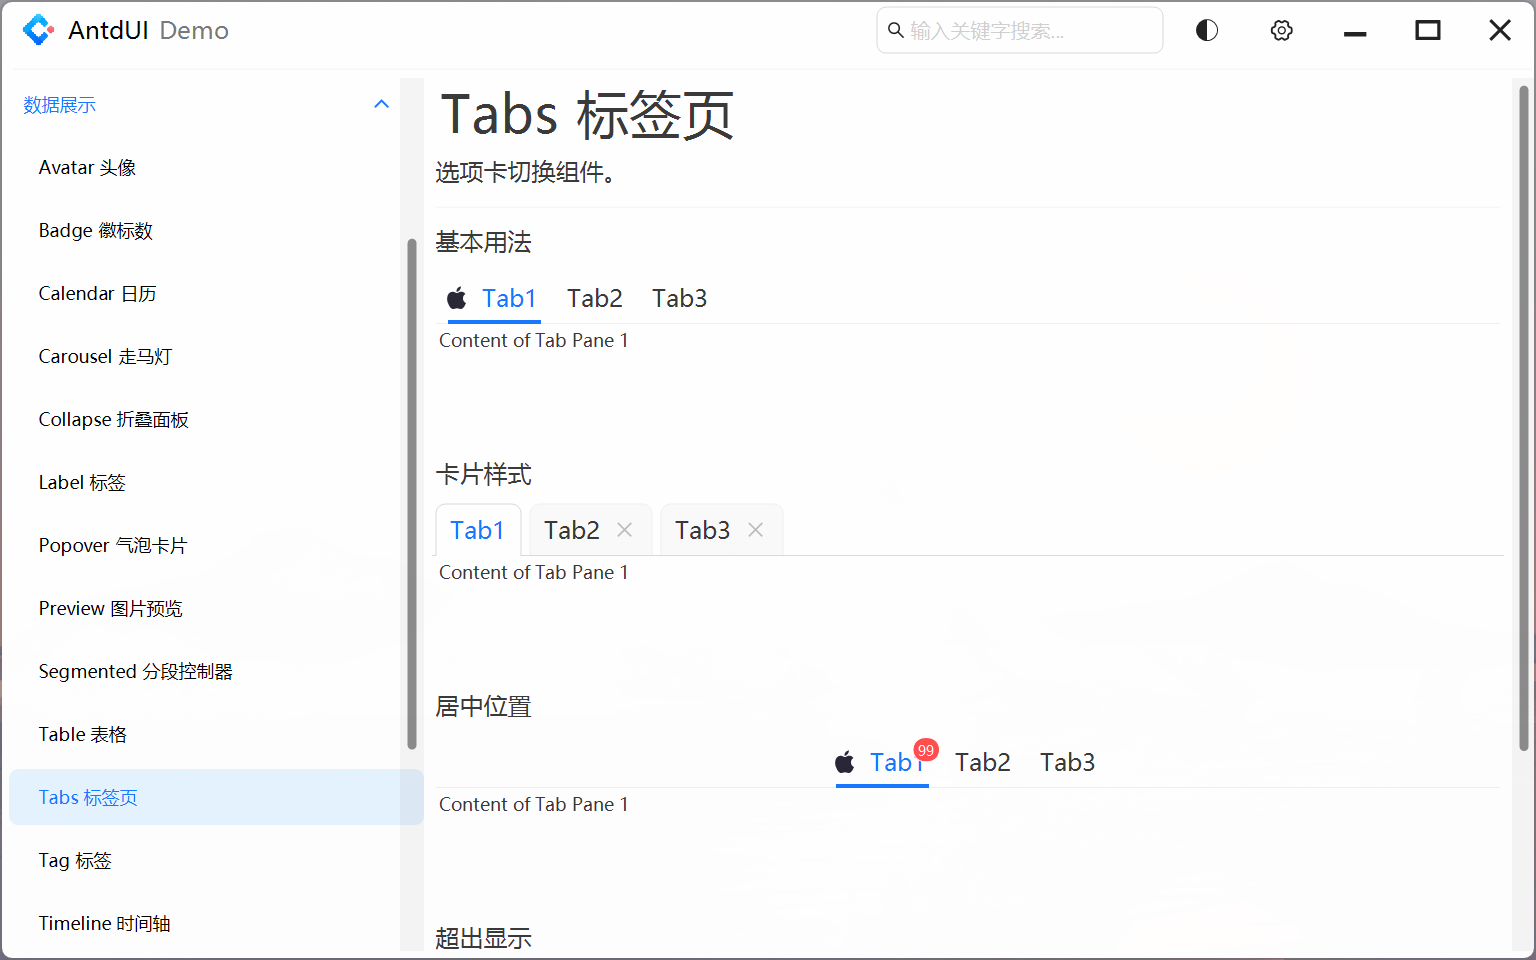The width and height of the screenshot is (1536, 960).
Task: Click the Apple icon in centered tabs
Action: tap(845, 762)
